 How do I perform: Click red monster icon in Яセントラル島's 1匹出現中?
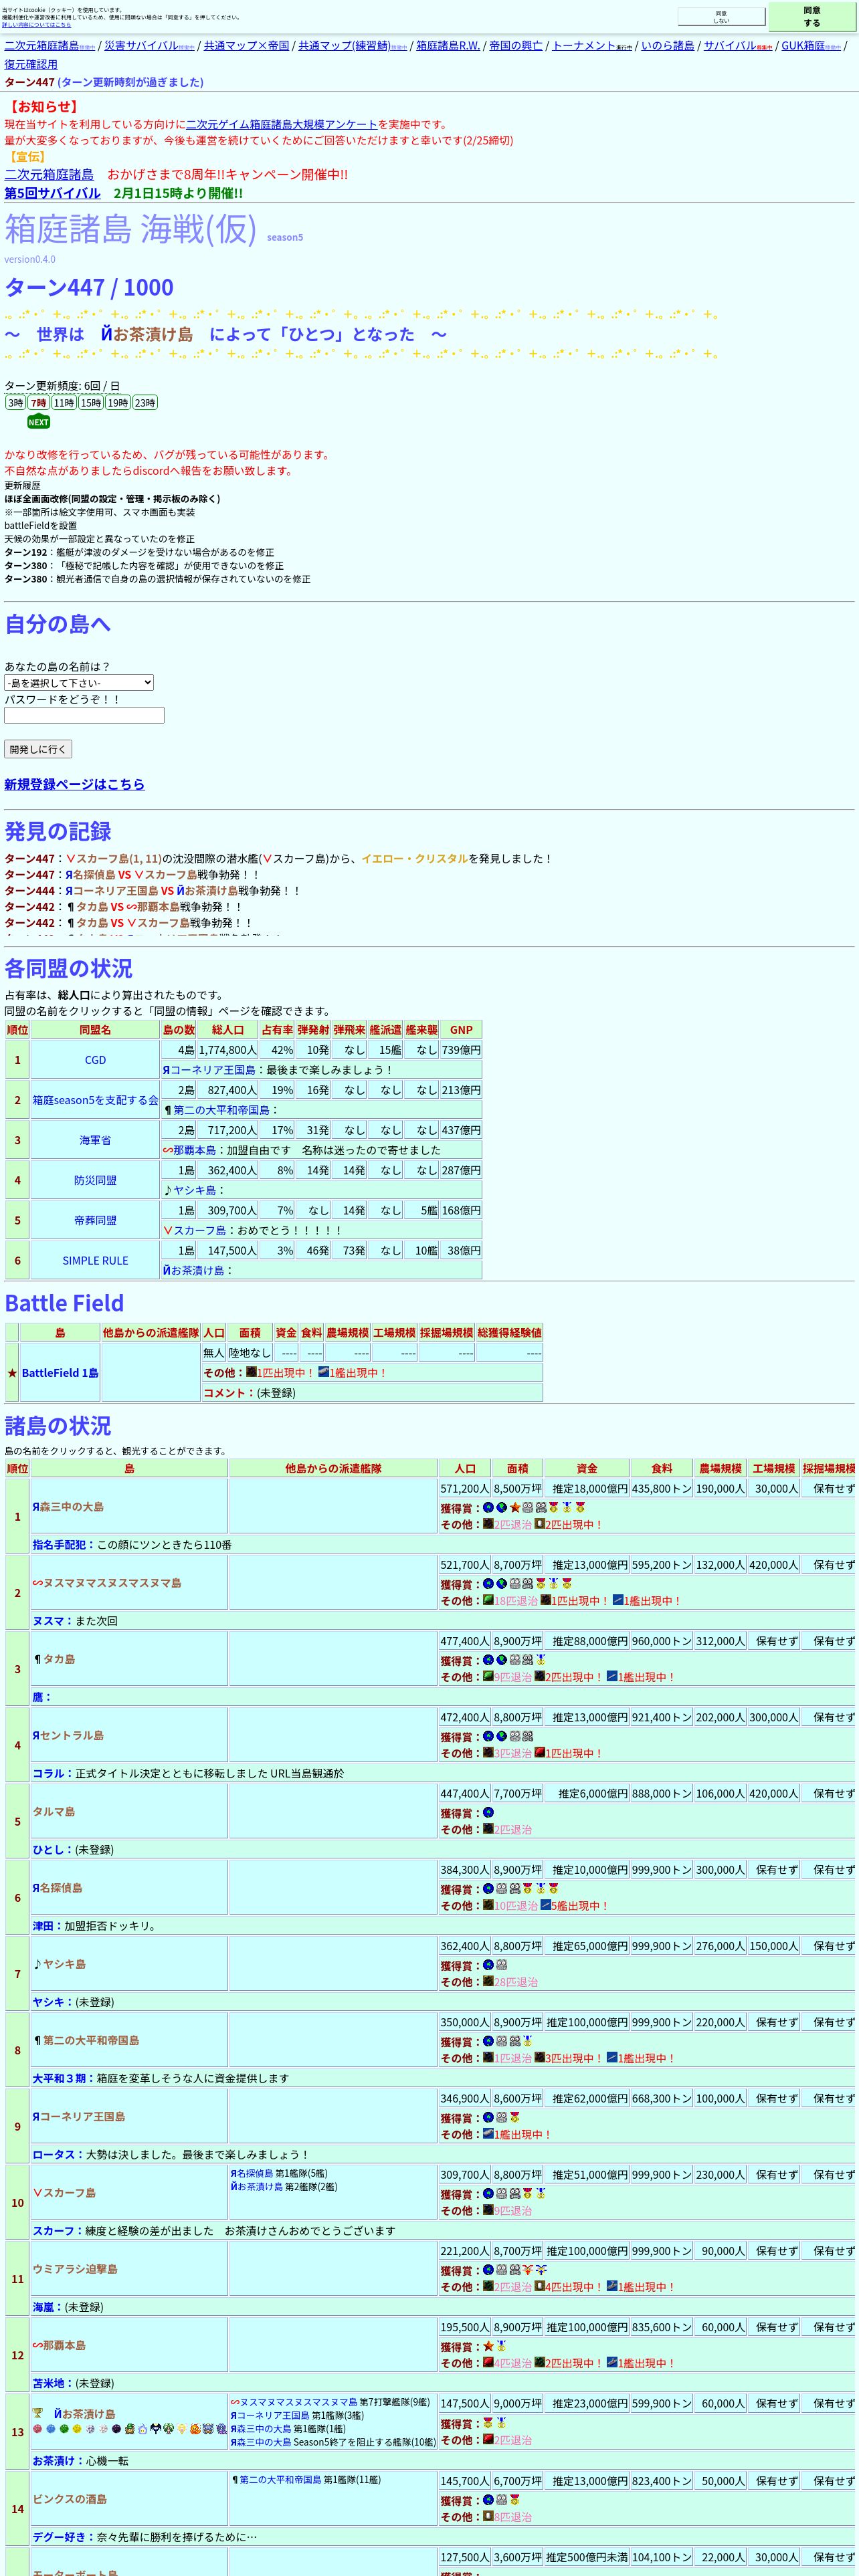pos(540,1753)
